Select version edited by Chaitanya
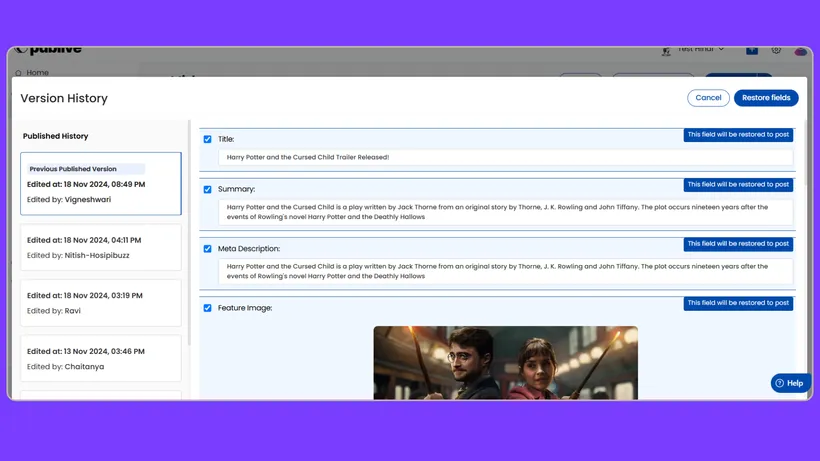The height and width of the screenshot is (461, 820). 101,359
